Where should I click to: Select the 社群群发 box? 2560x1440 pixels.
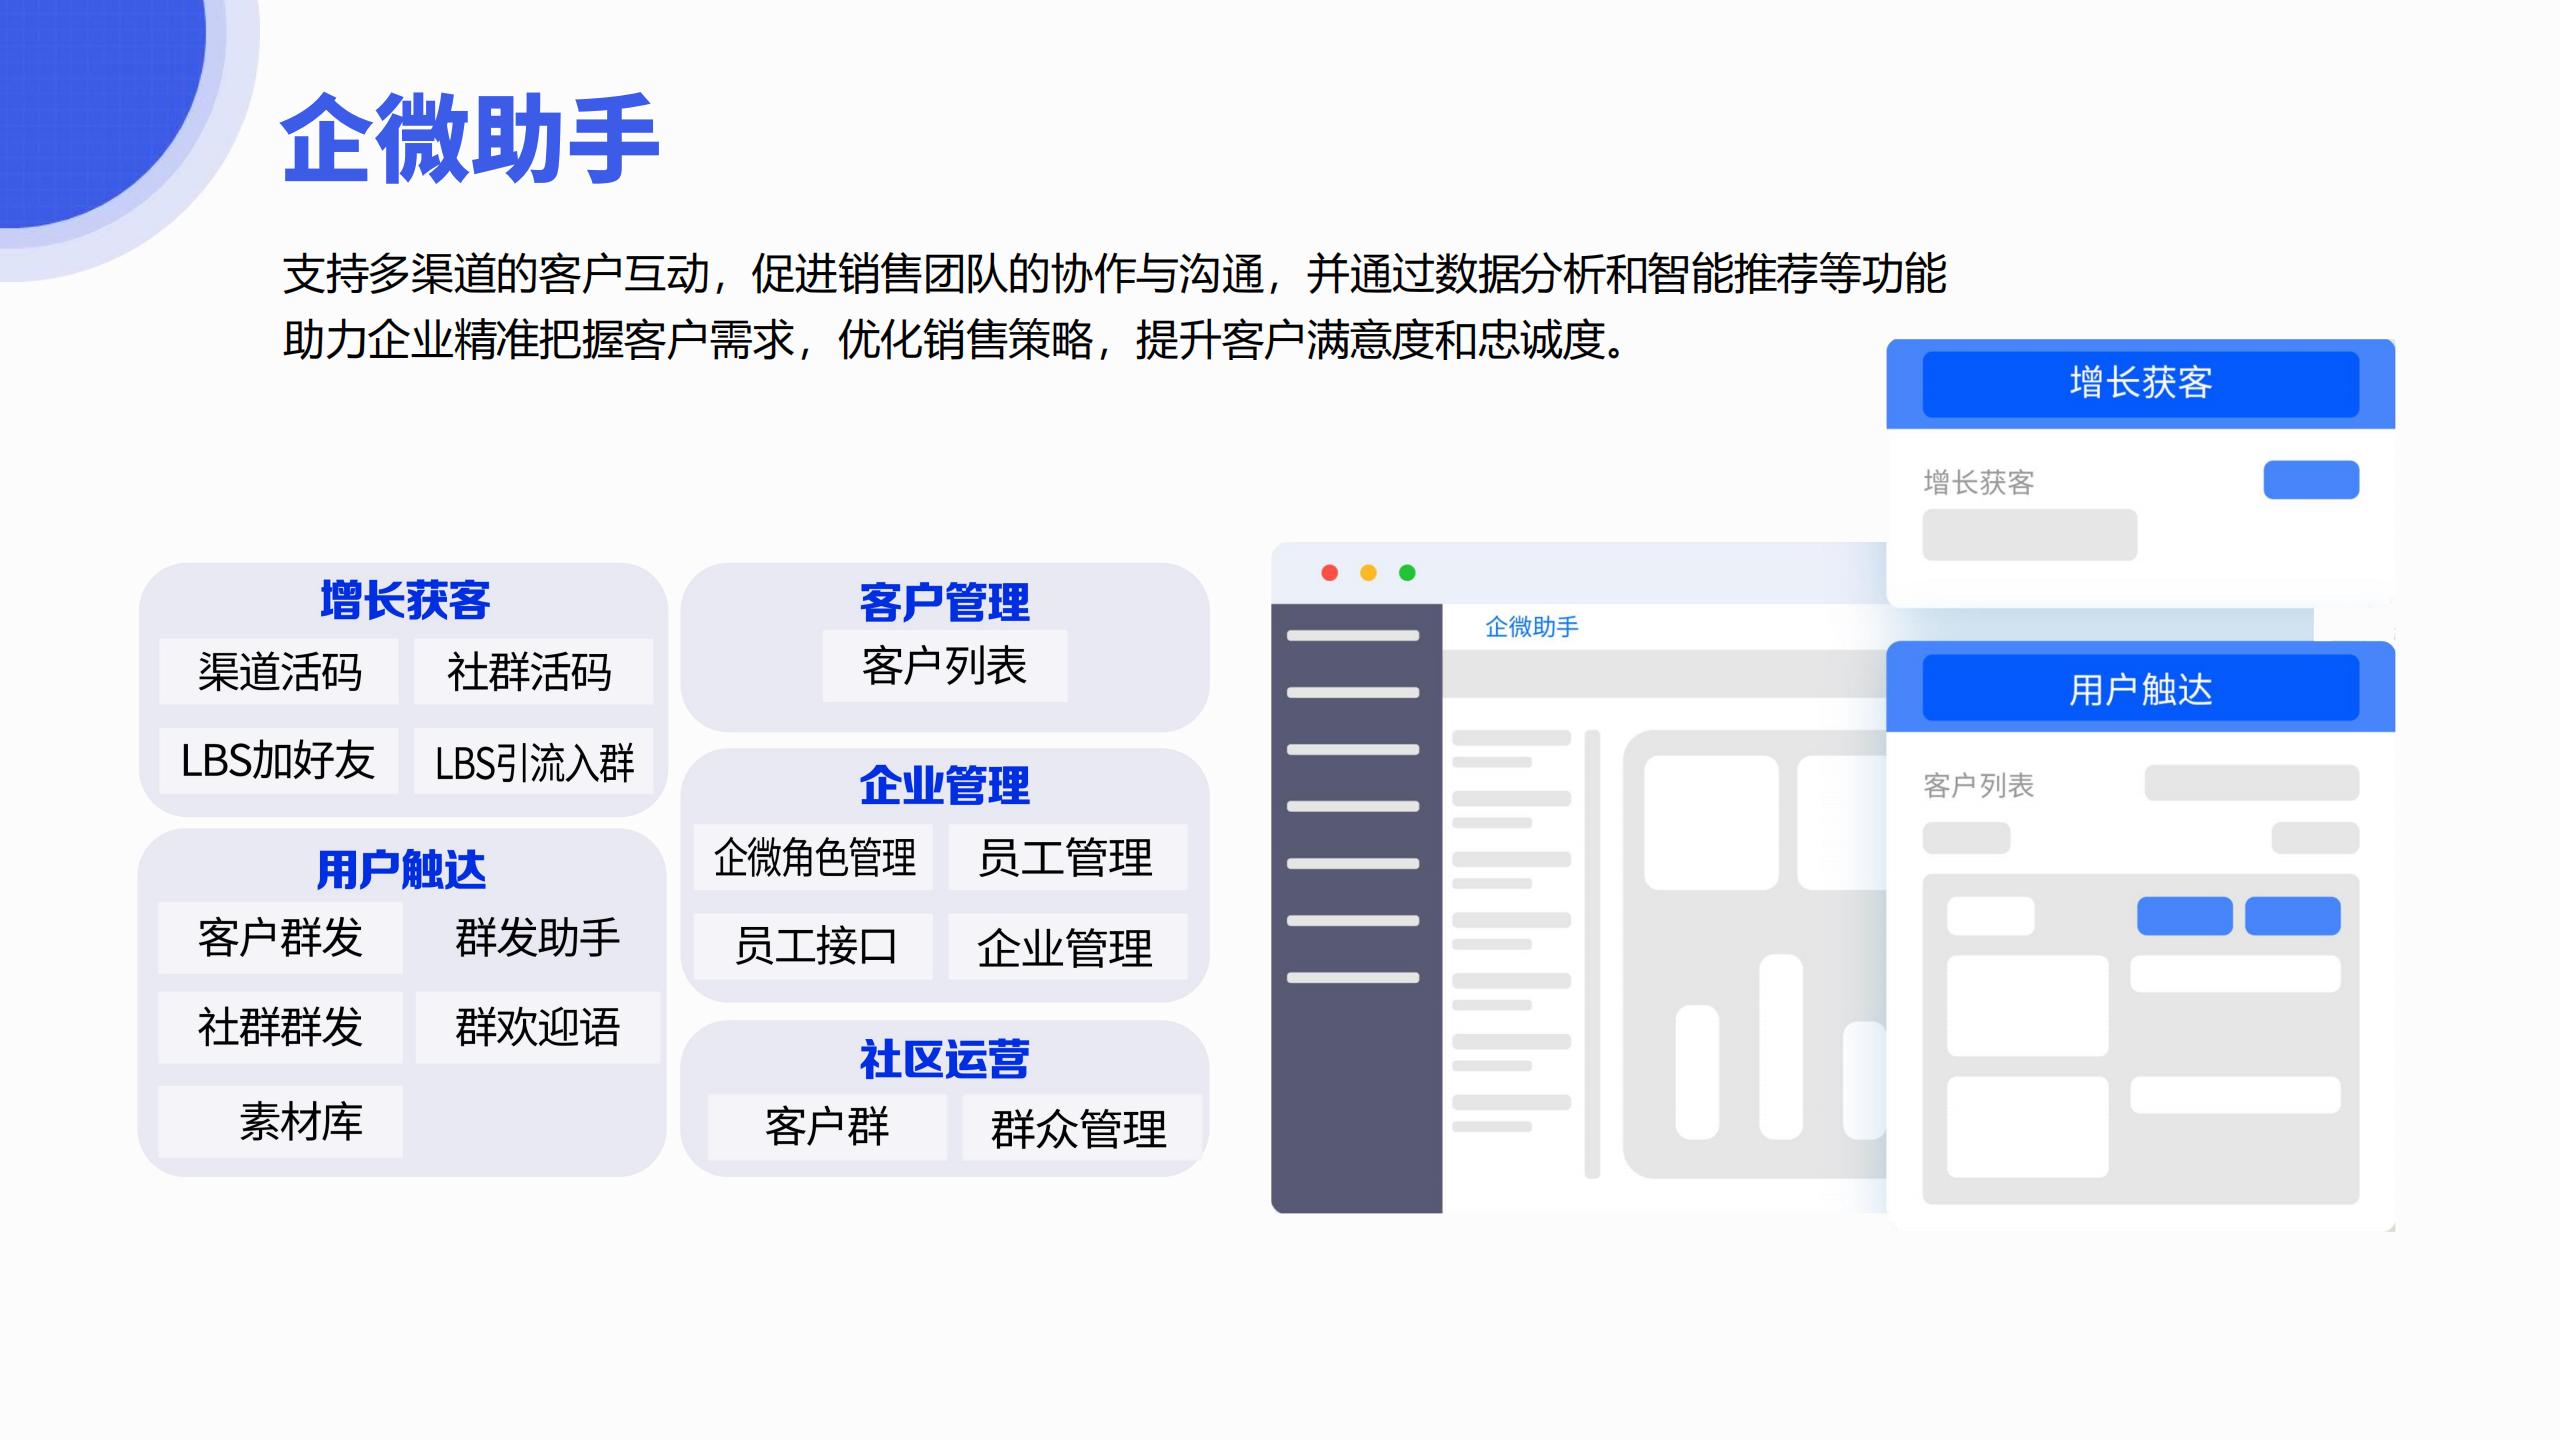[x=280, y=1027]
